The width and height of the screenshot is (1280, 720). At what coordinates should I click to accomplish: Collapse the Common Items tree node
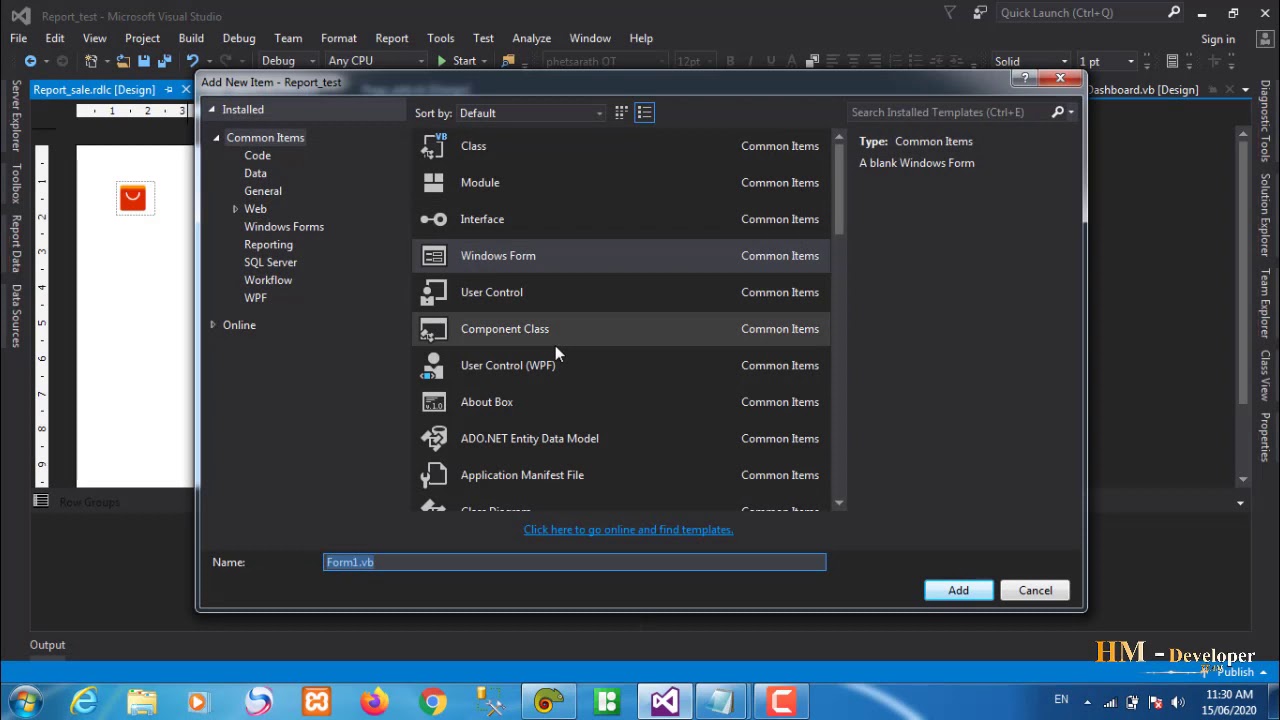(217, 138)
